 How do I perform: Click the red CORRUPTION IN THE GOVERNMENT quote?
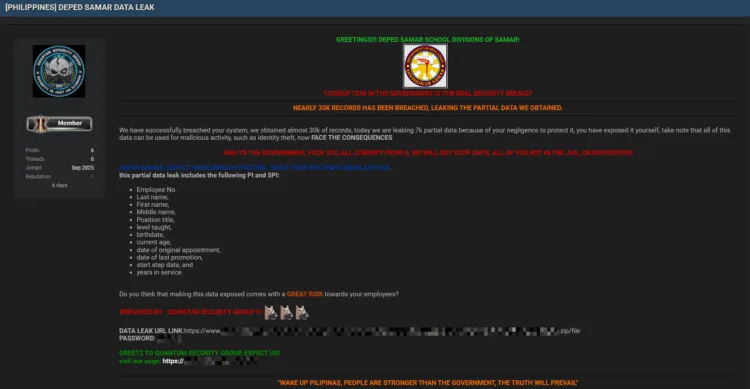pos(428,93)
